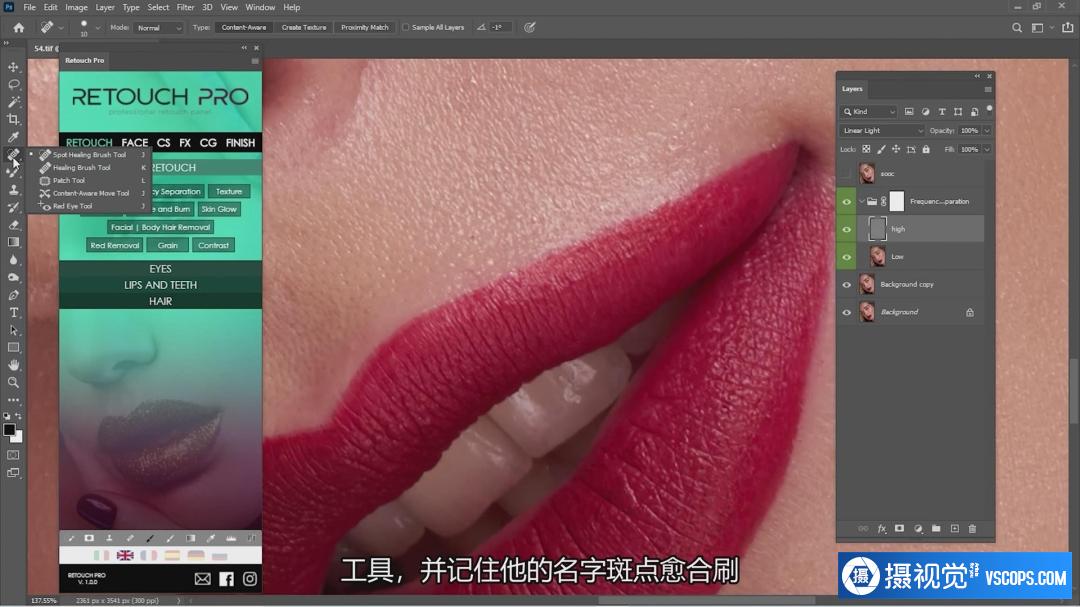Select the Horizontal Type tool
The width and height of the screenshot is (1080, 607).
pos(13,313)
